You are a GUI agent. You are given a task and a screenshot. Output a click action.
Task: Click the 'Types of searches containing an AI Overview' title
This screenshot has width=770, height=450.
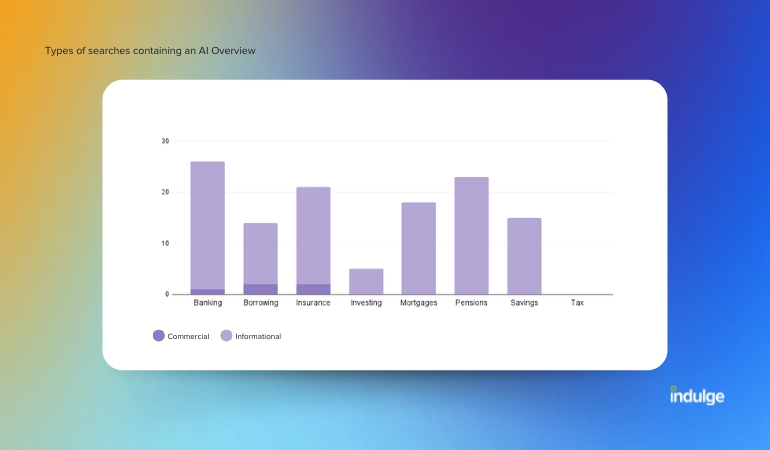tap(150, 51)
